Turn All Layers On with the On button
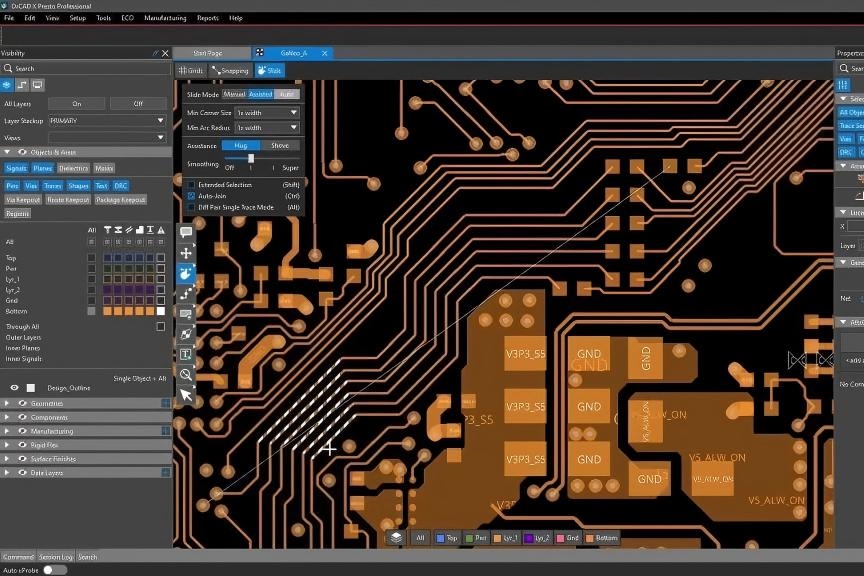The height and width of the screenshot is (576, 864). [76, 103]
